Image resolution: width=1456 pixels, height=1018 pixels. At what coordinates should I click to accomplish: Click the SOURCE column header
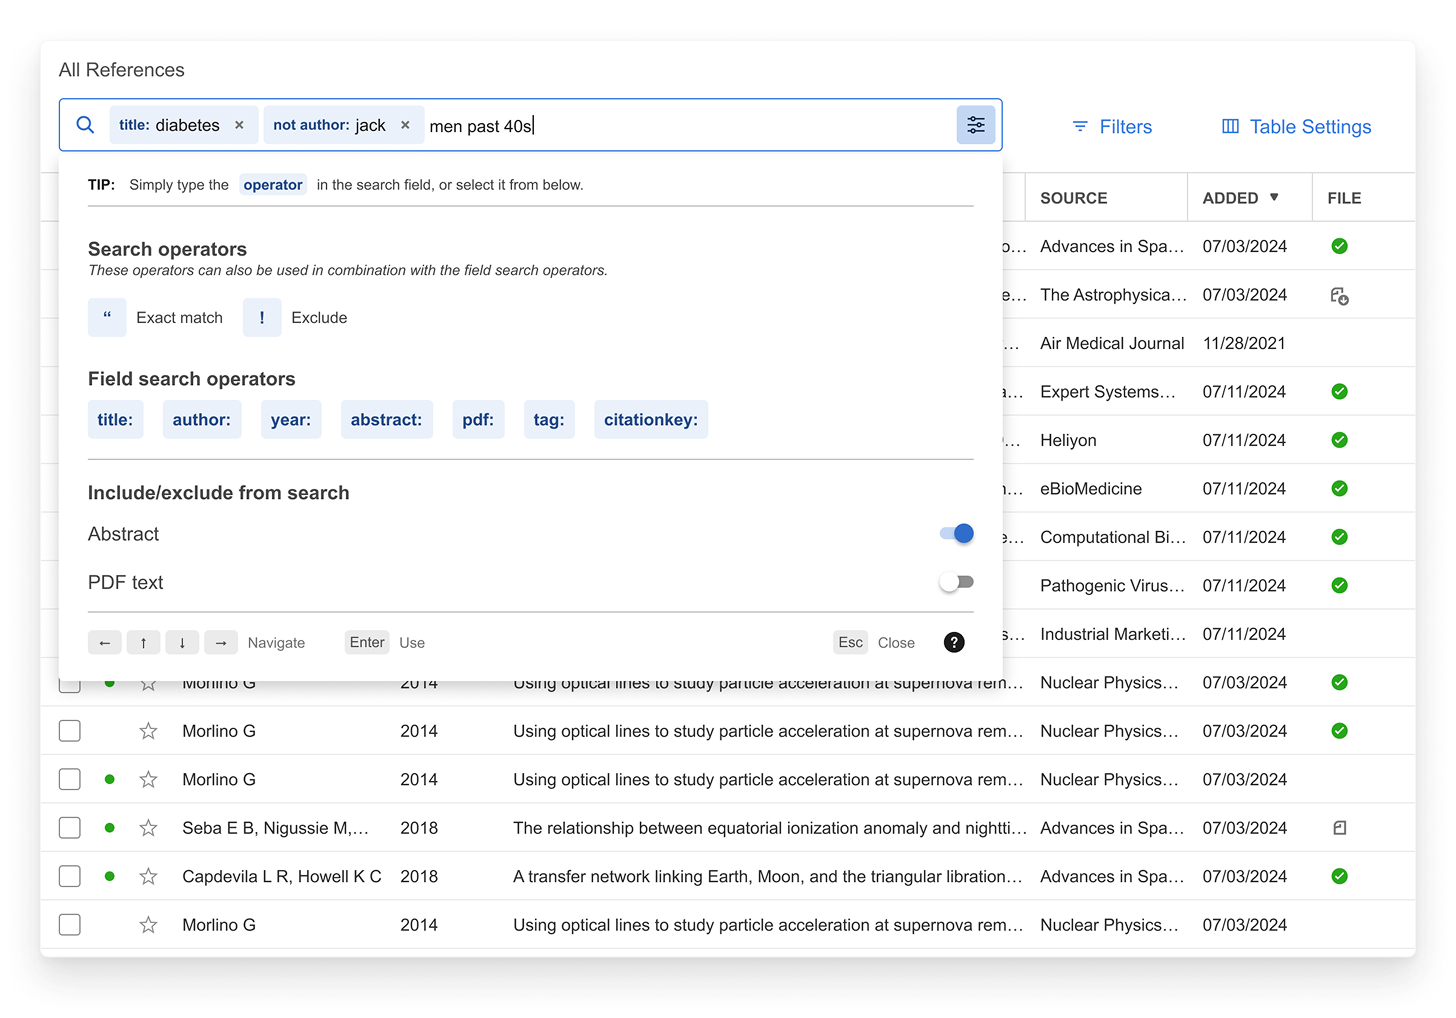1073,198
